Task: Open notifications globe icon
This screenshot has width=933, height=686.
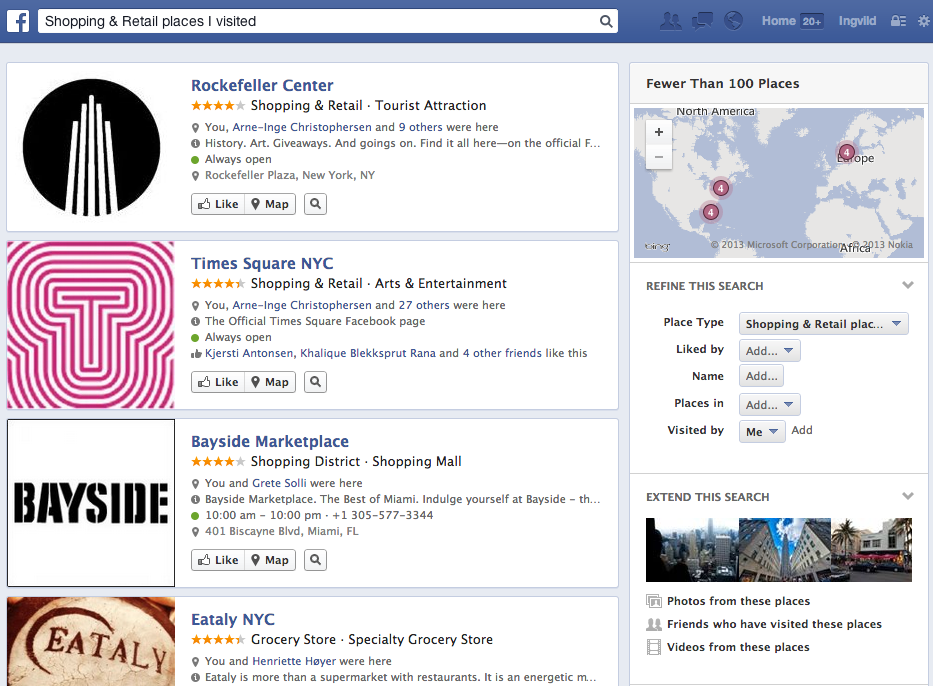Action: click(733, 21)
